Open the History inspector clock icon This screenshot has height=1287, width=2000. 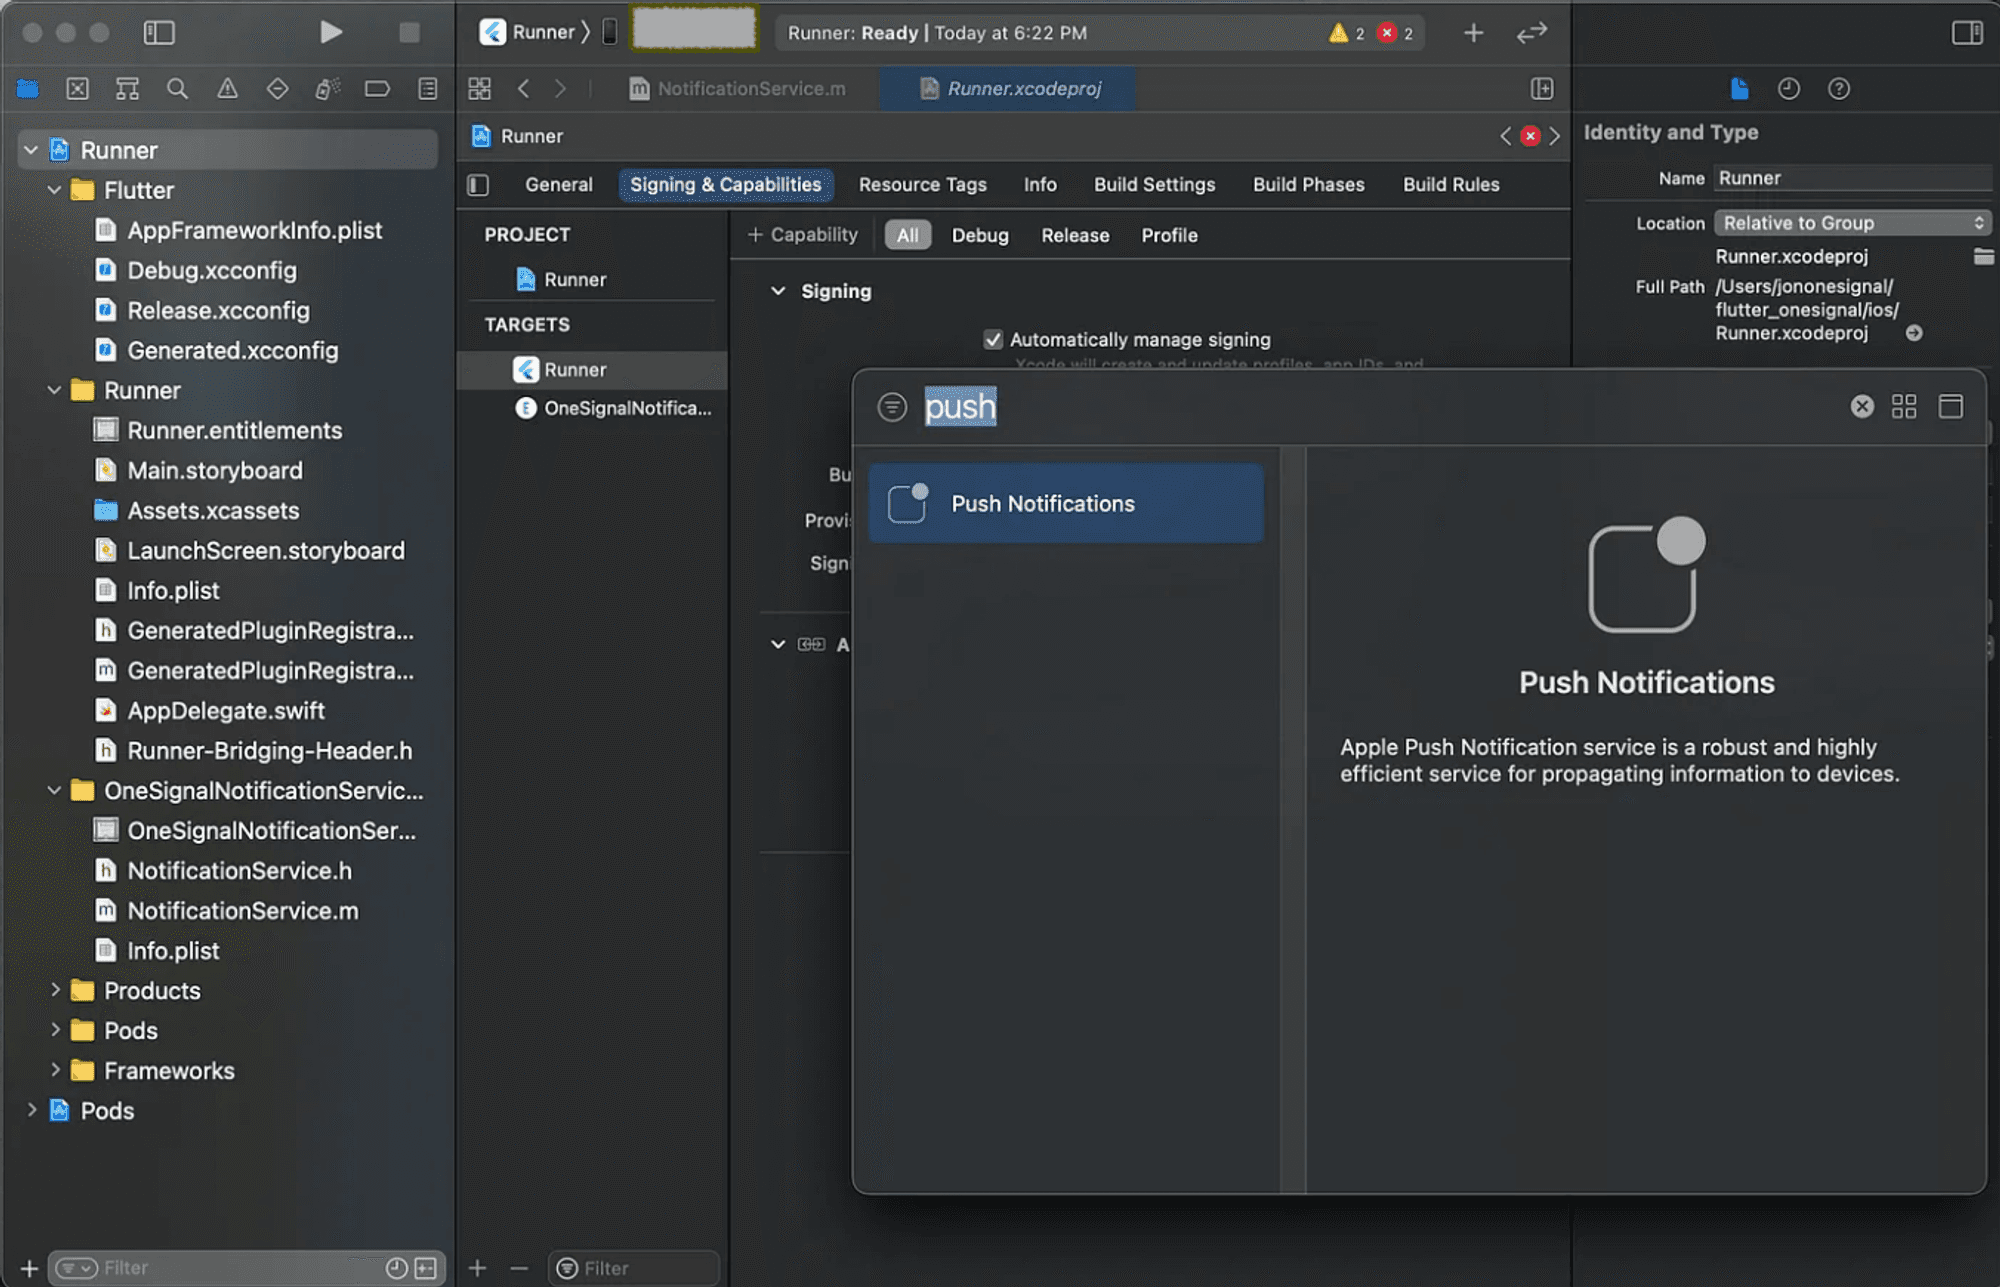coord(1789,88)
